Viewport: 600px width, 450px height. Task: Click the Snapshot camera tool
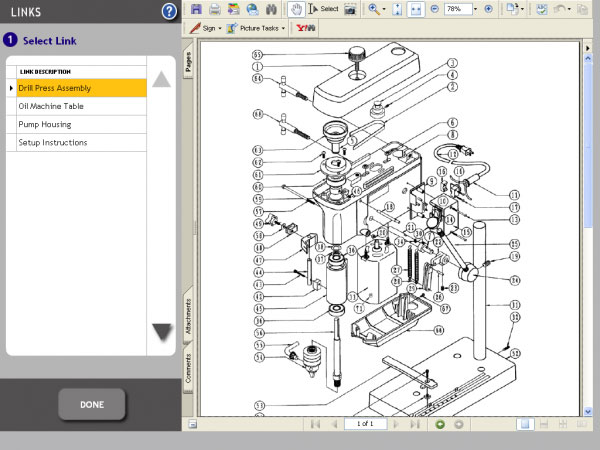tap(350, 9)
